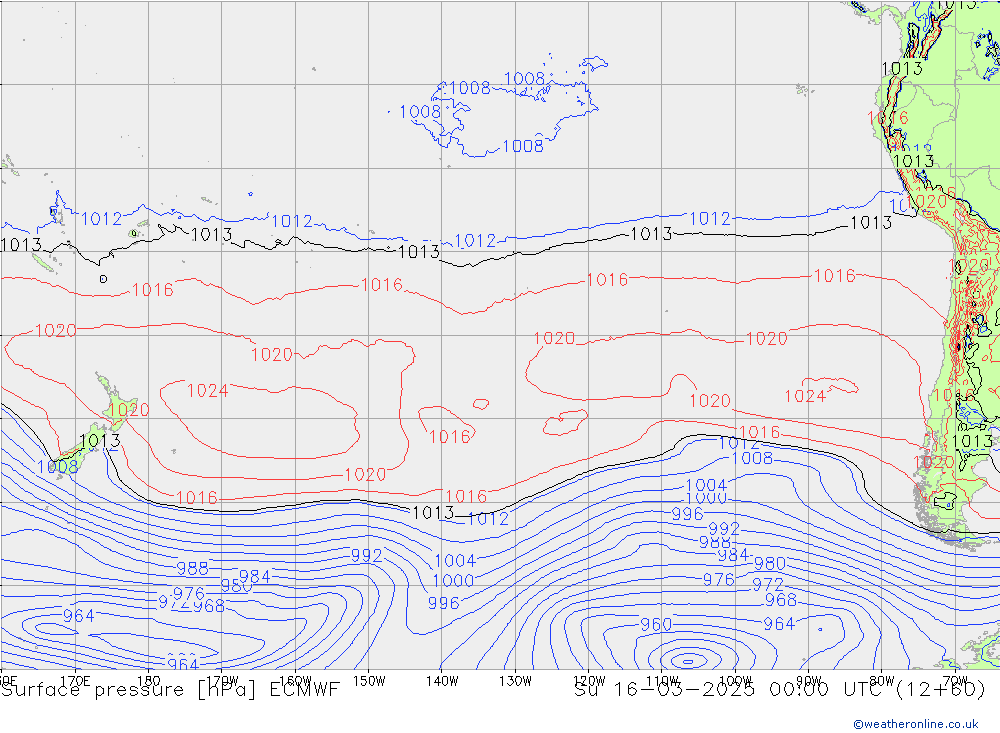Click the black 1013 label on New Zealand

point(99,441)
